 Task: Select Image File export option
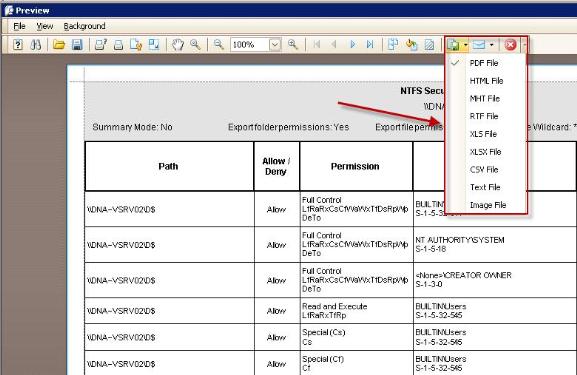[x=486, y=205]
